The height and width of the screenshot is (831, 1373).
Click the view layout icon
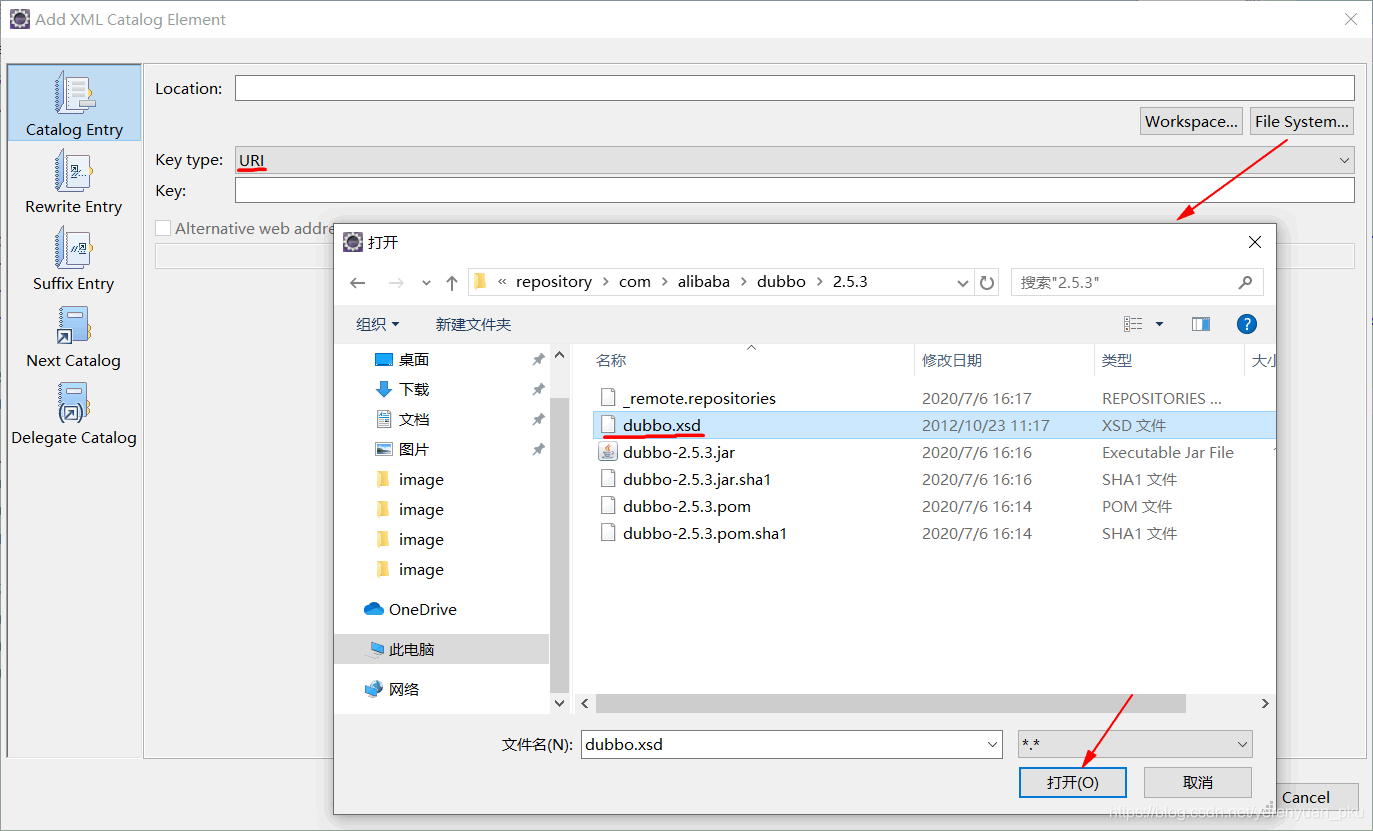click(x=1133, y=324)
